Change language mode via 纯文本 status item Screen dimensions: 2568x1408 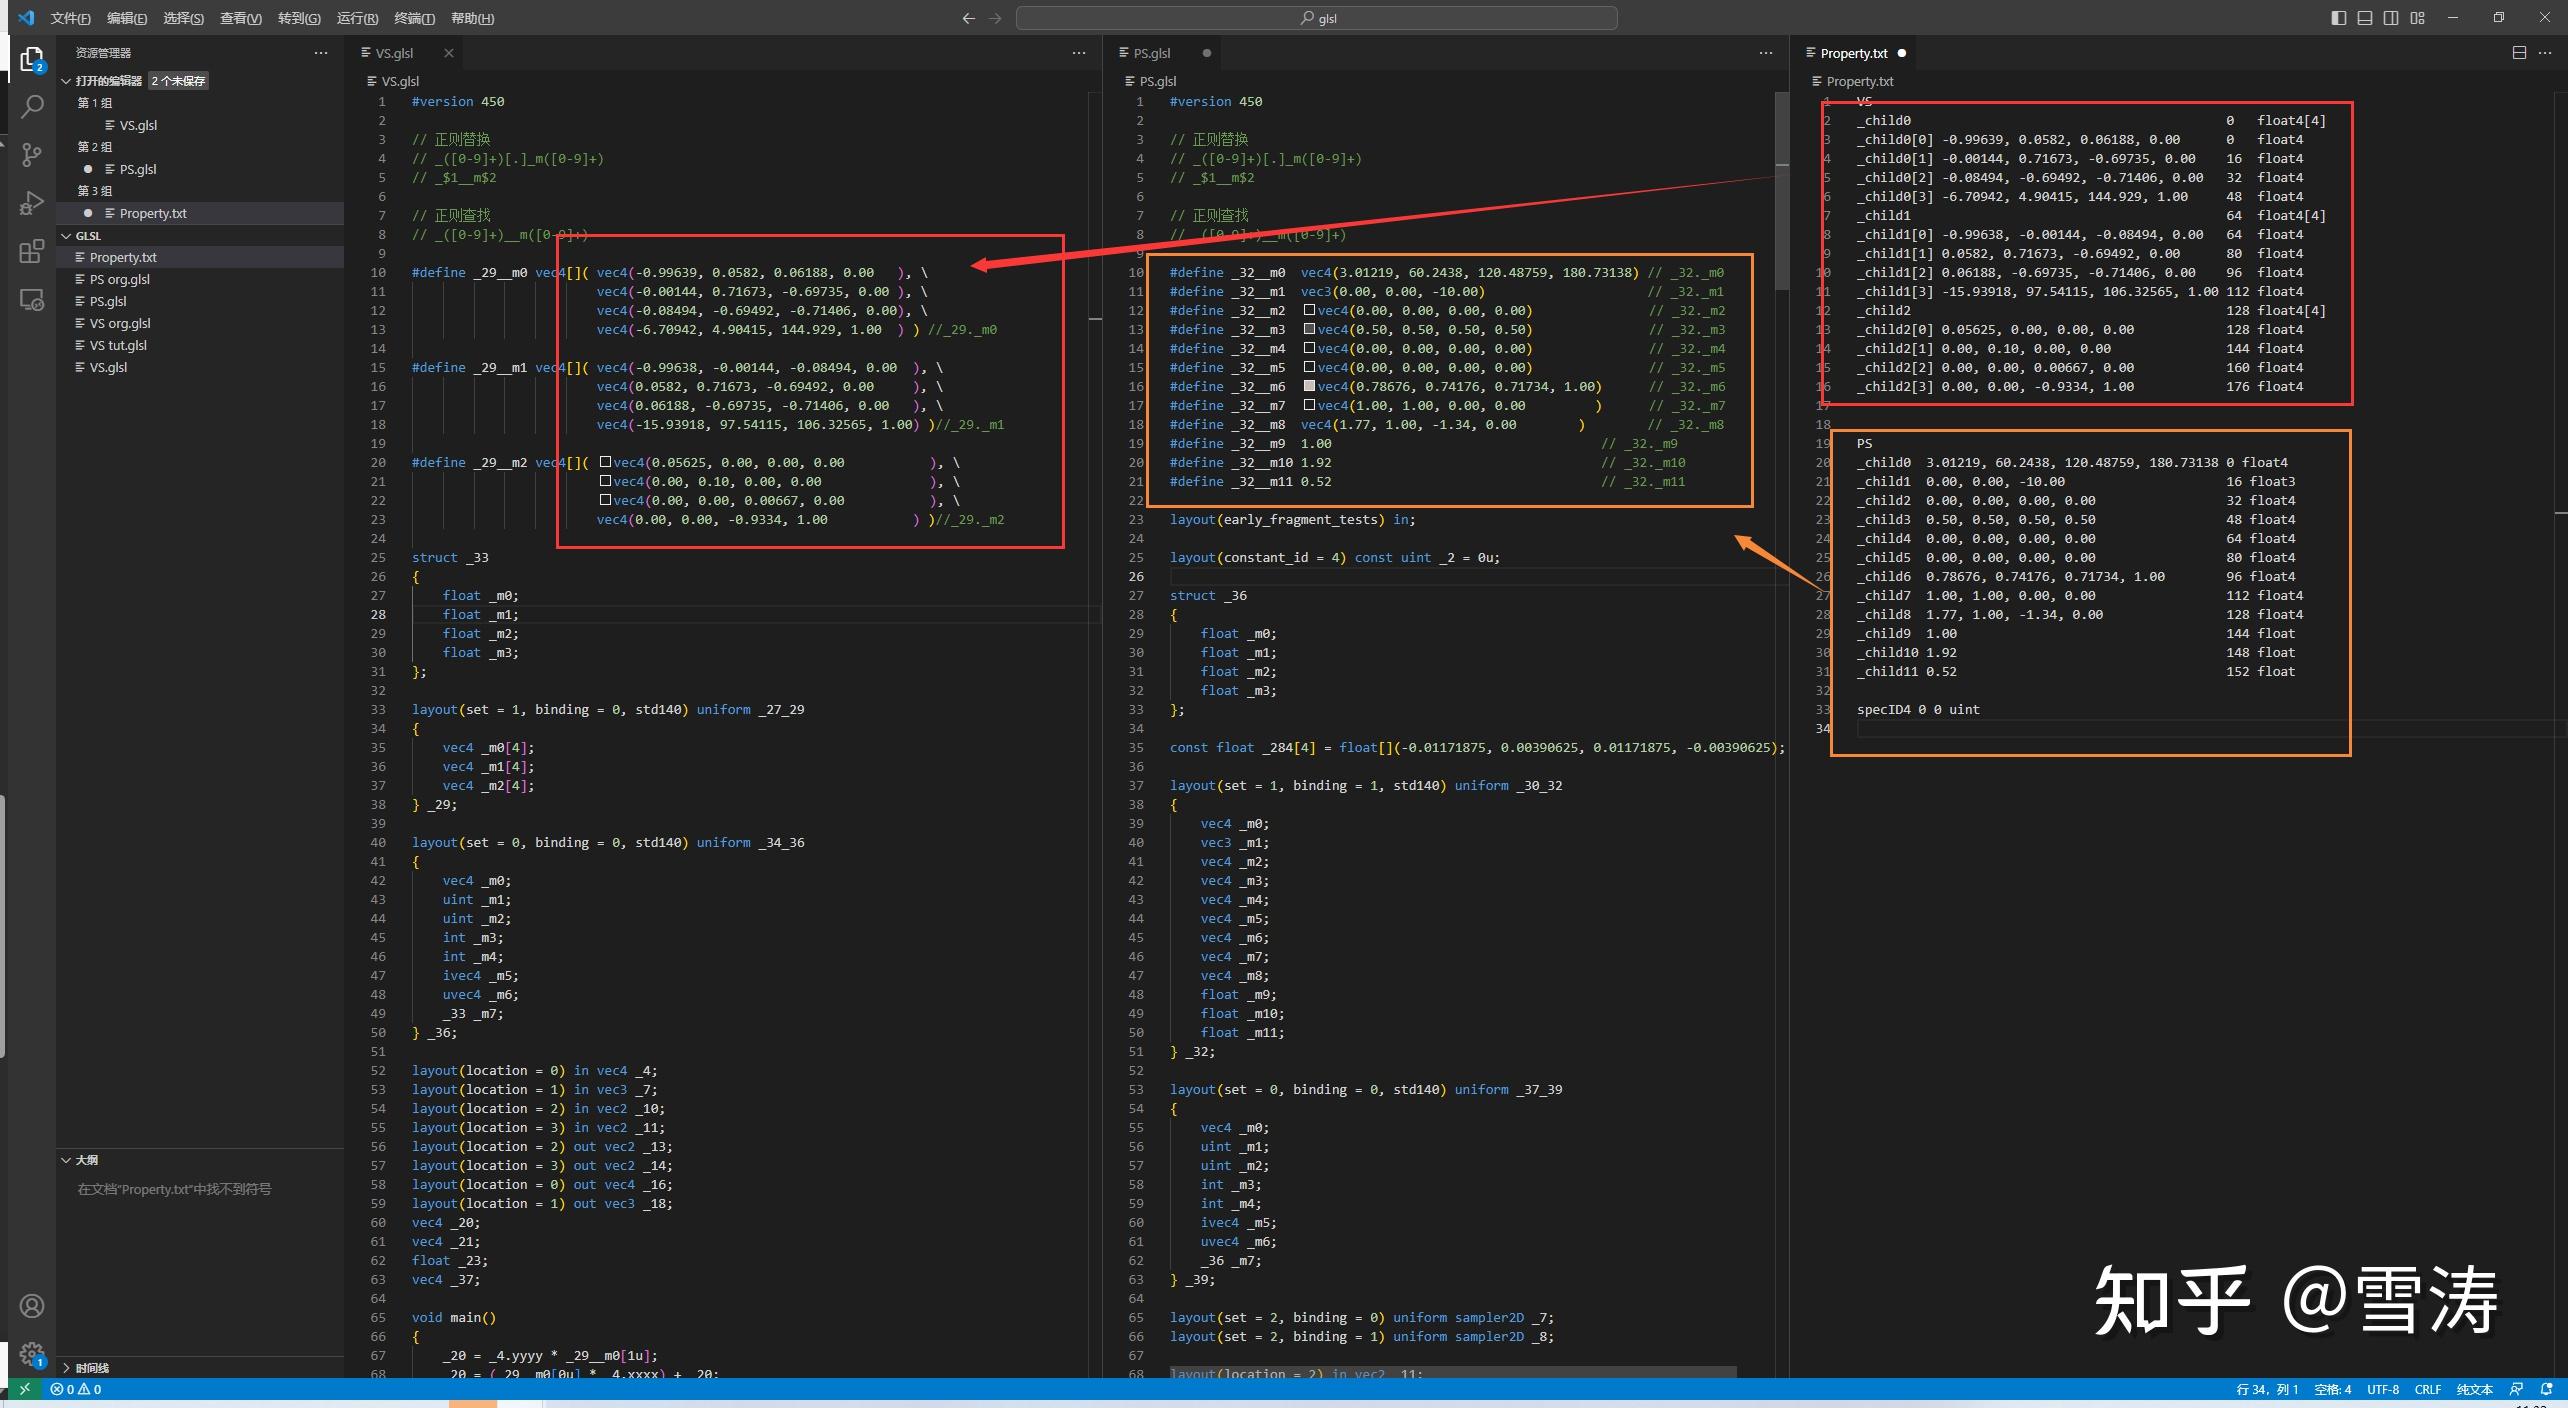pyautogui.click(x=2475, y=1389)
